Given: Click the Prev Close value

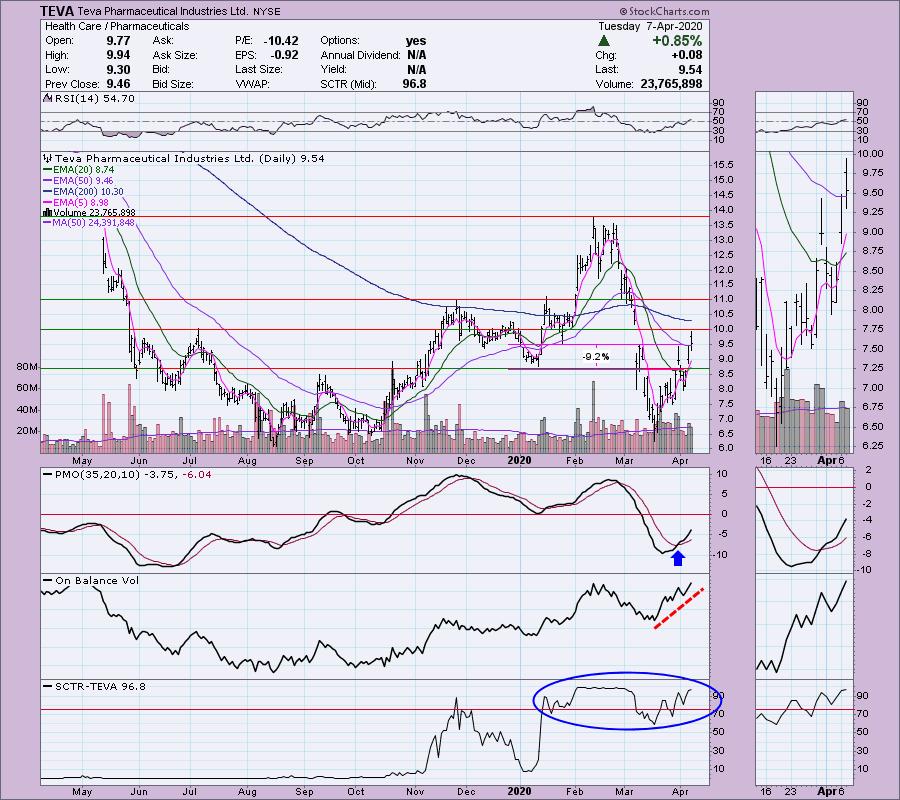Looking at the screenshot, I should (118, 84).
